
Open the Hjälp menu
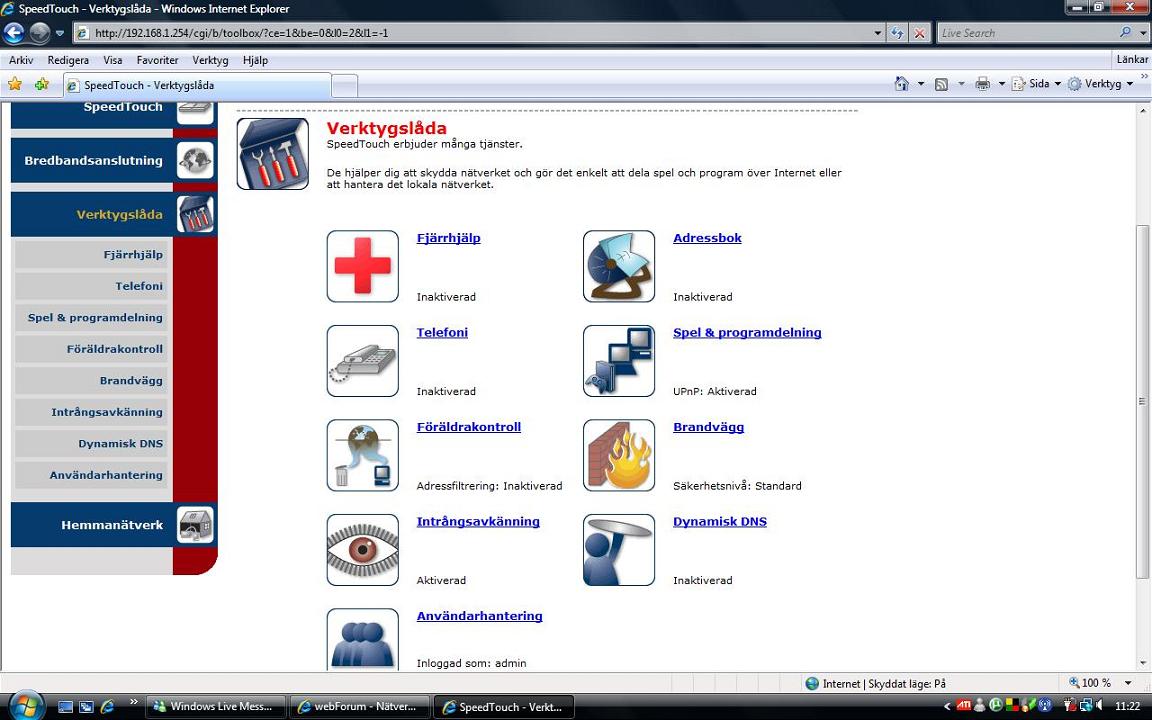pyautogui.click(x=255, y=60)
